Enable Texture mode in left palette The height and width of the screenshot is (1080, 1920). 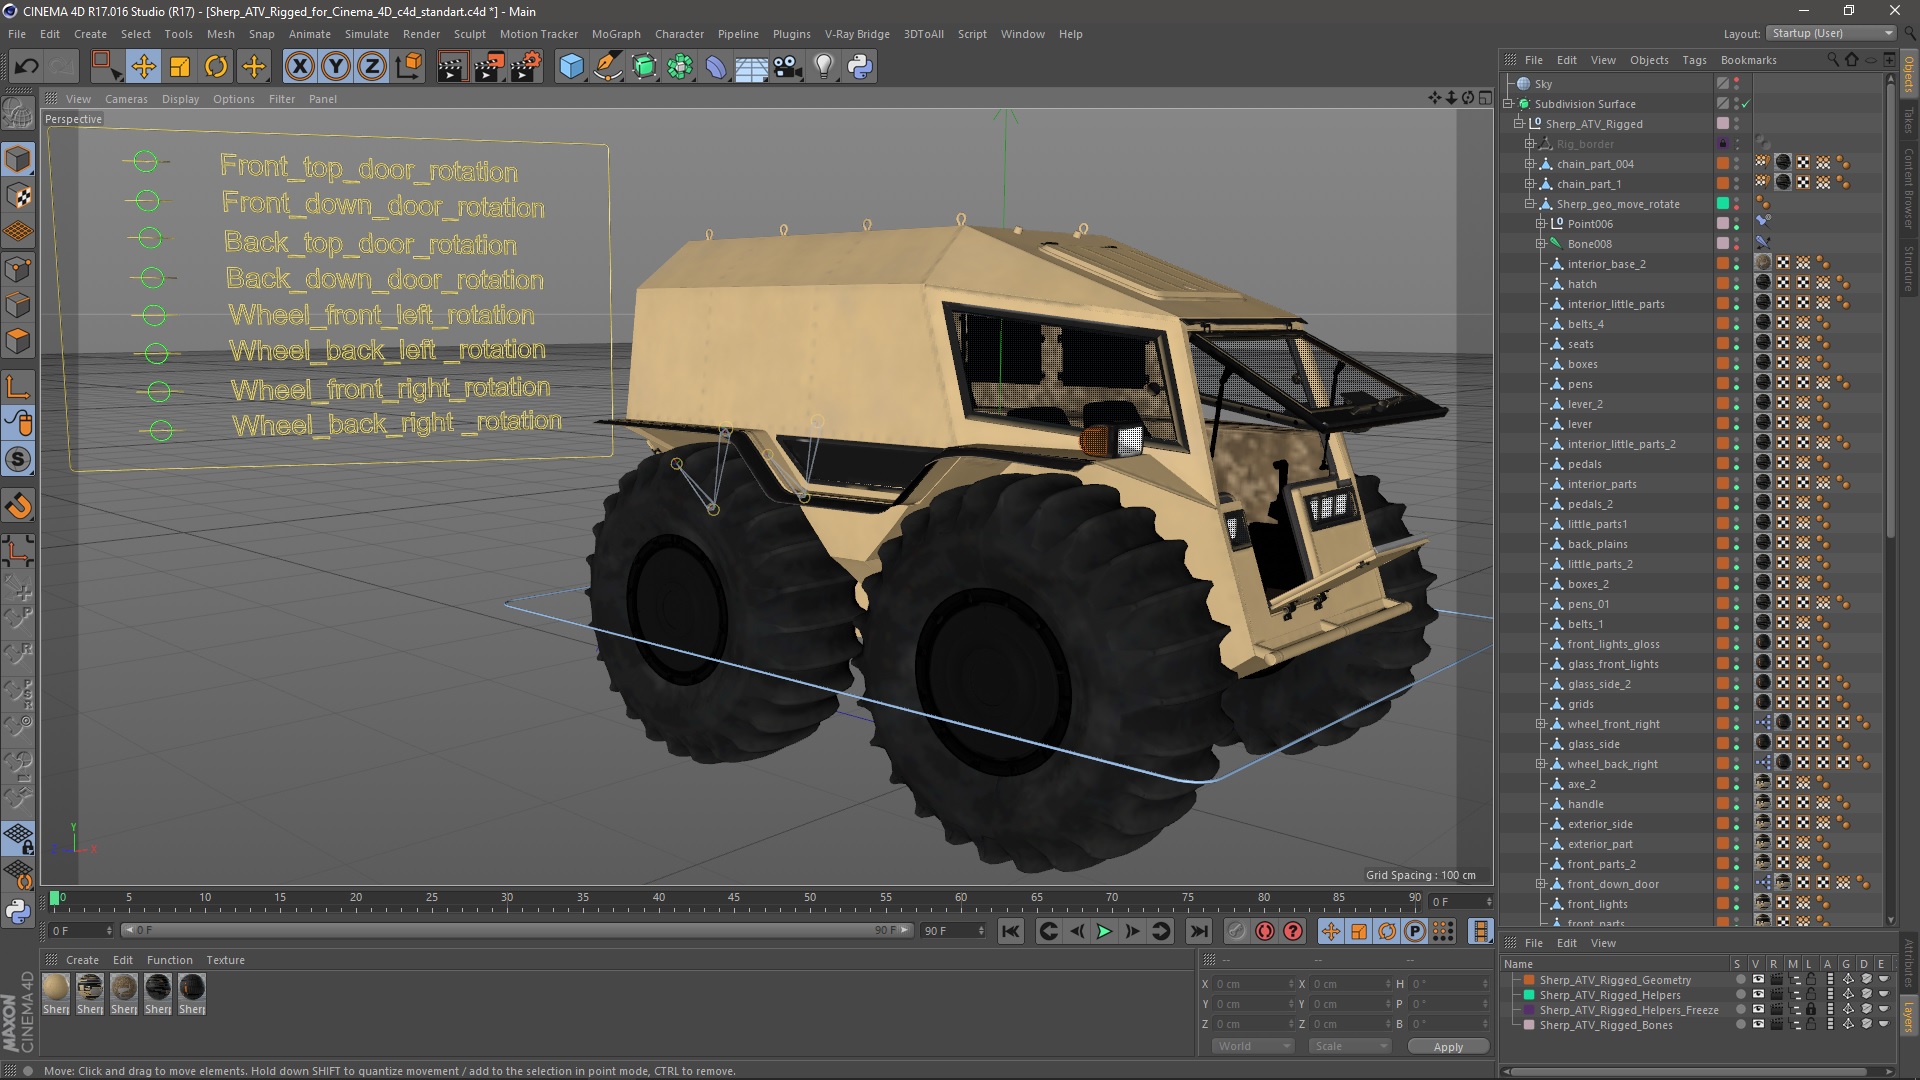click(19, 196)
